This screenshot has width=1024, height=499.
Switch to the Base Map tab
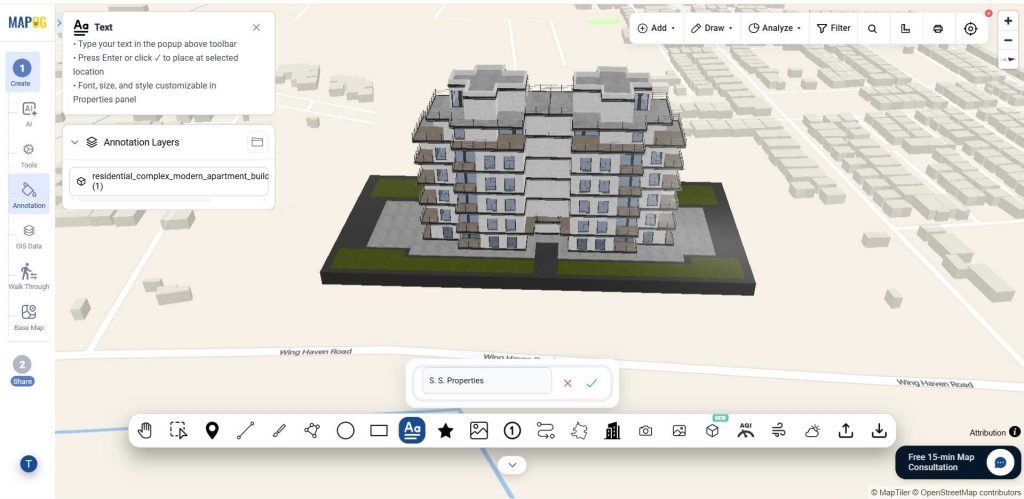(29, 317)
